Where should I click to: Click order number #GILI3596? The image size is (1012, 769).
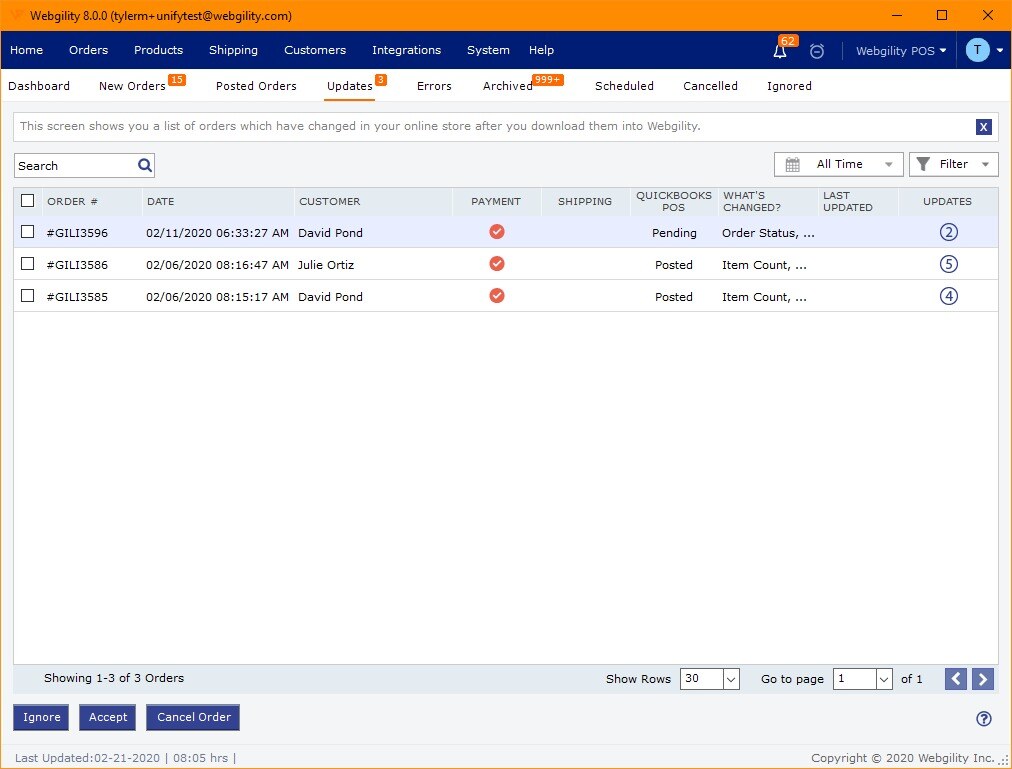(77, 233)
